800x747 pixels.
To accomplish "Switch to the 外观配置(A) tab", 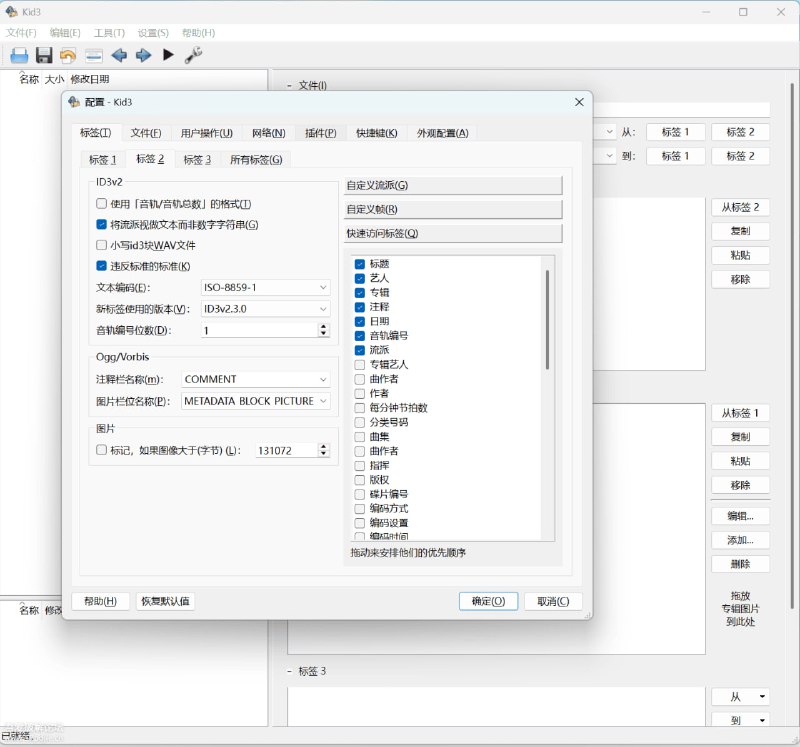I will click(442, 133).
